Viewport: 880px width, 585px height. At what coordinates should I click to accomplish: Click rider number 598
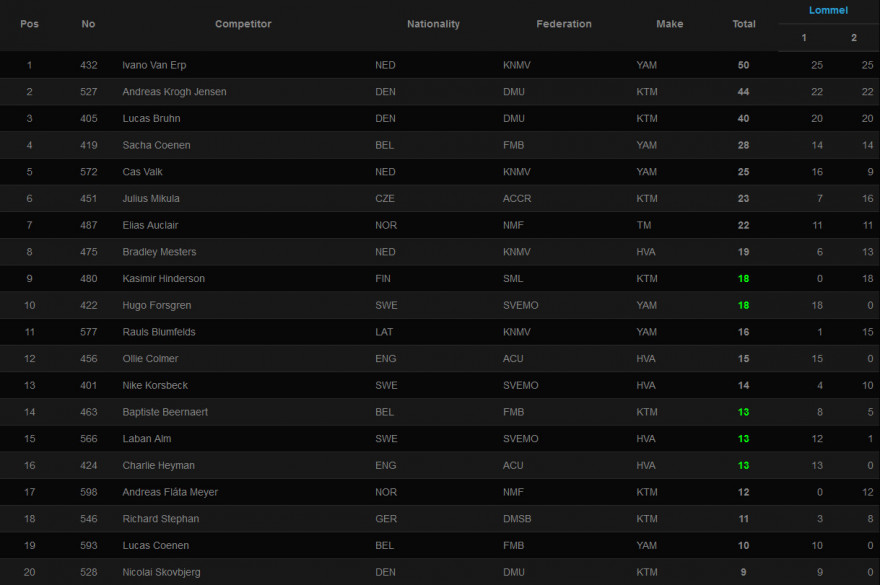pos(89,492)
